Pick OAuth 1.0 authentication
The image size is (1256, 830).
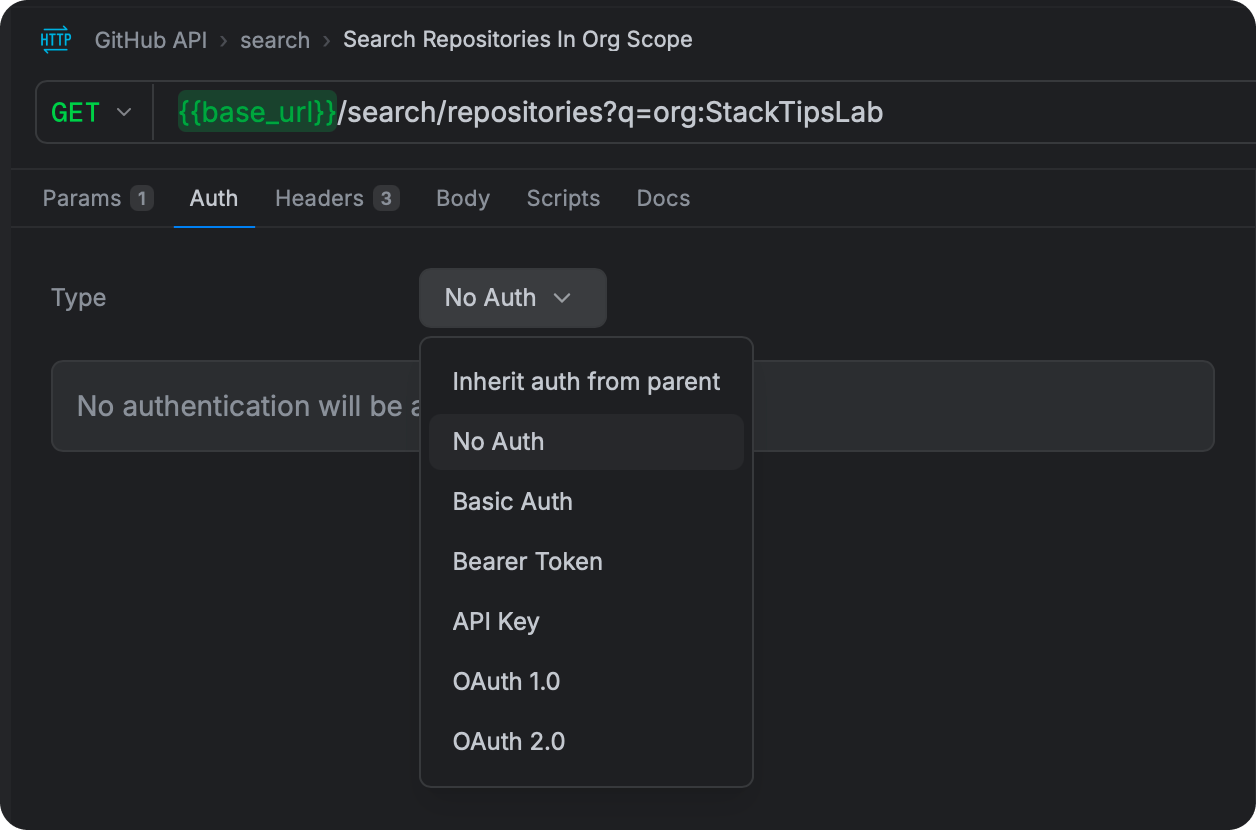(x=586, y=682)
